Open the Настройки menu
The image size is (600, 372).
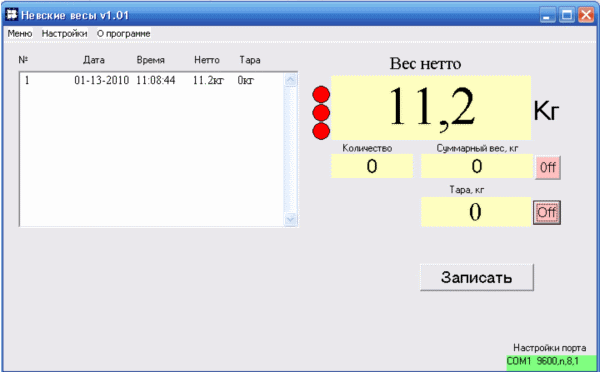(65, 34)
